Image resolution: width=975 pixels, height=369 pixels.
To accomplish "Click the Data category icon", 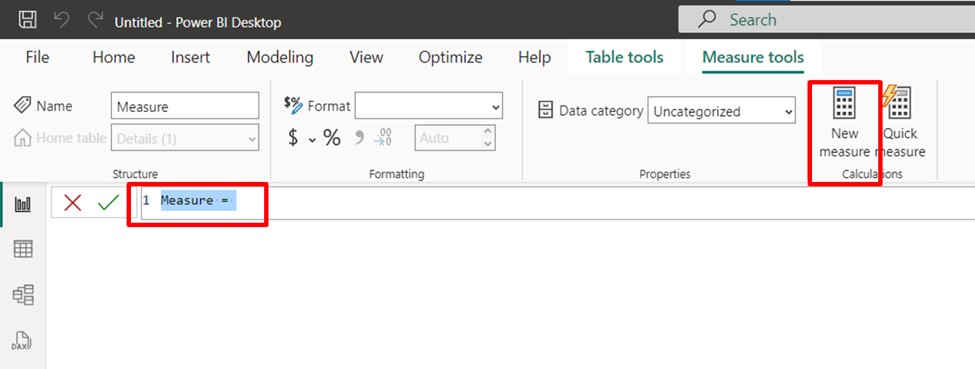I will tap(545, 111).
